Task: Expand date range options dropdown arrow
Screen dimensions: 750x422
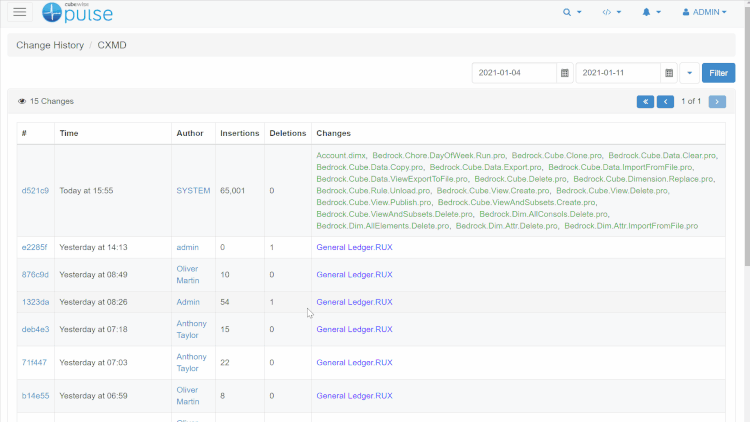Action: click(690, 73)
